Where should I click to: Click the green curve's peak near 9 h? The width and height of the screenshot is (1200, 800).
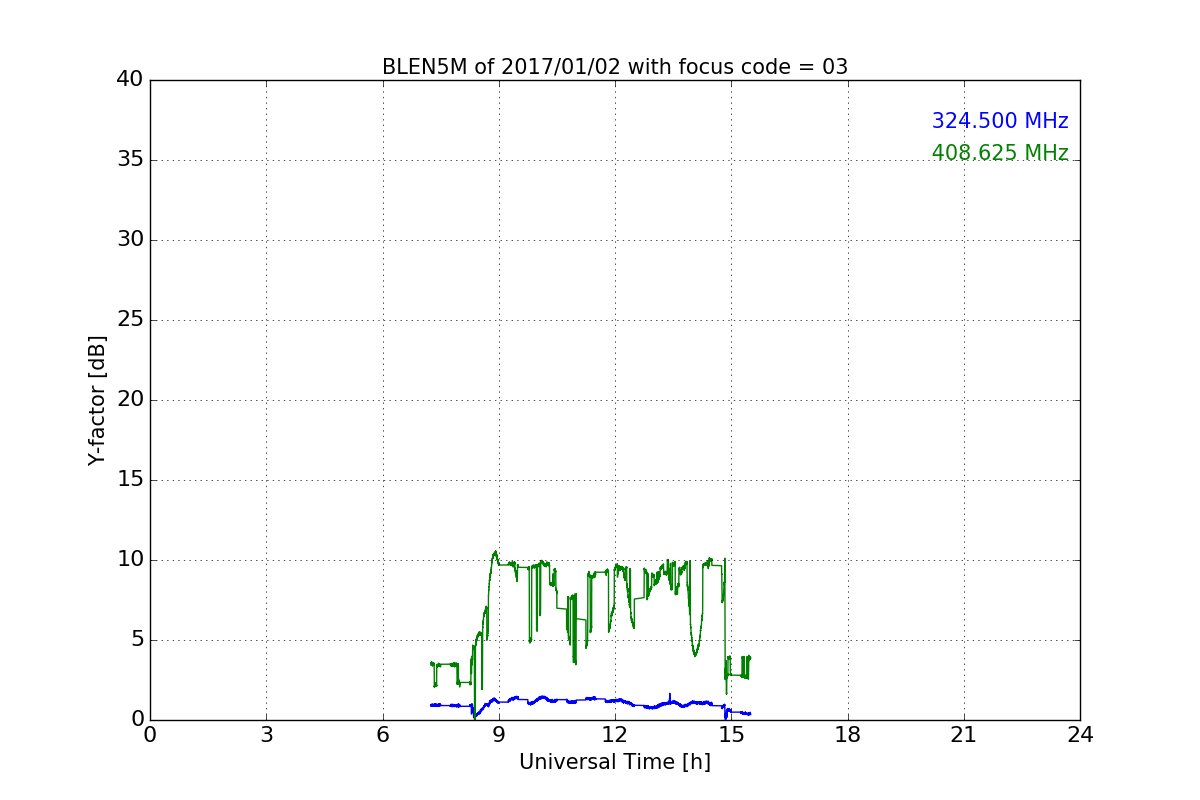pos(495,552)
